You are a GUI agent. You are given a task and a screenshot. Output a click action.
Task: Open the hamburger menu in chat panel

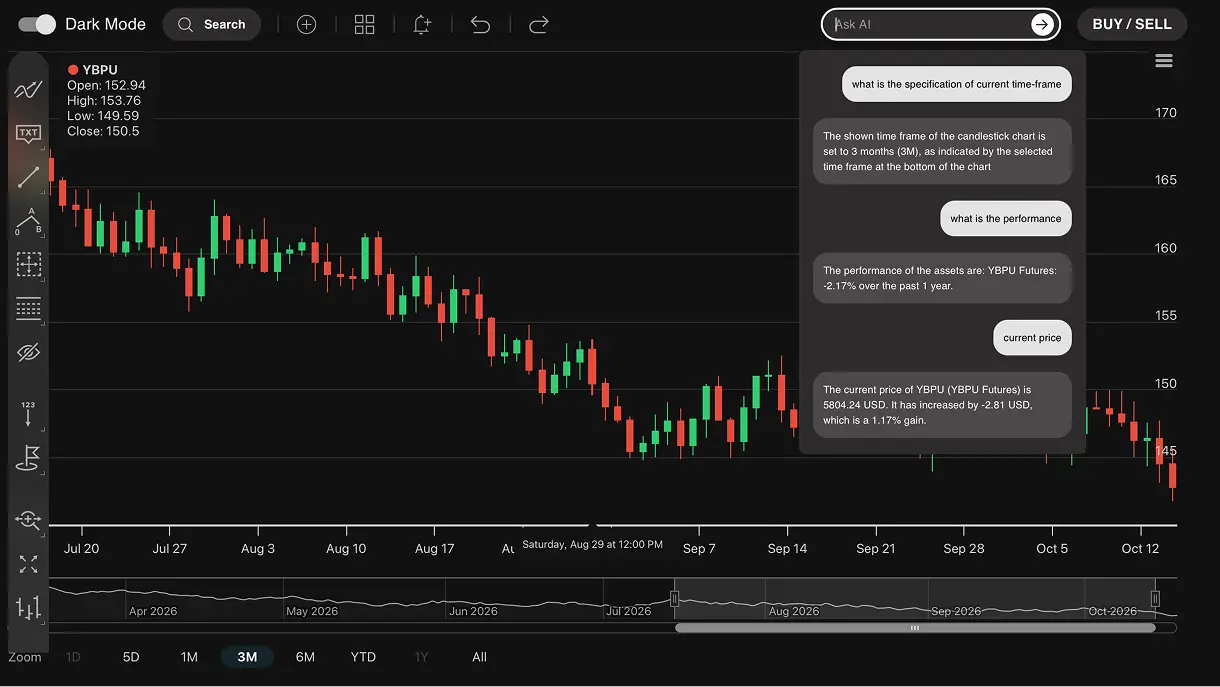click(1163, 60)
